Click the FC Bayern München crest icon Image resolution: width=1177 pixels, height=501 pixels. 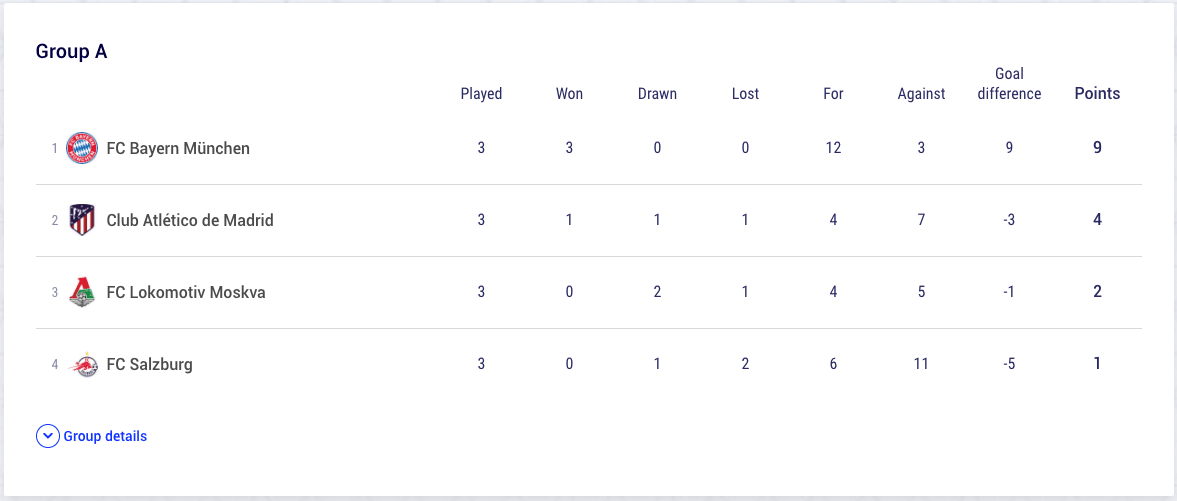[x=82, y=148]
